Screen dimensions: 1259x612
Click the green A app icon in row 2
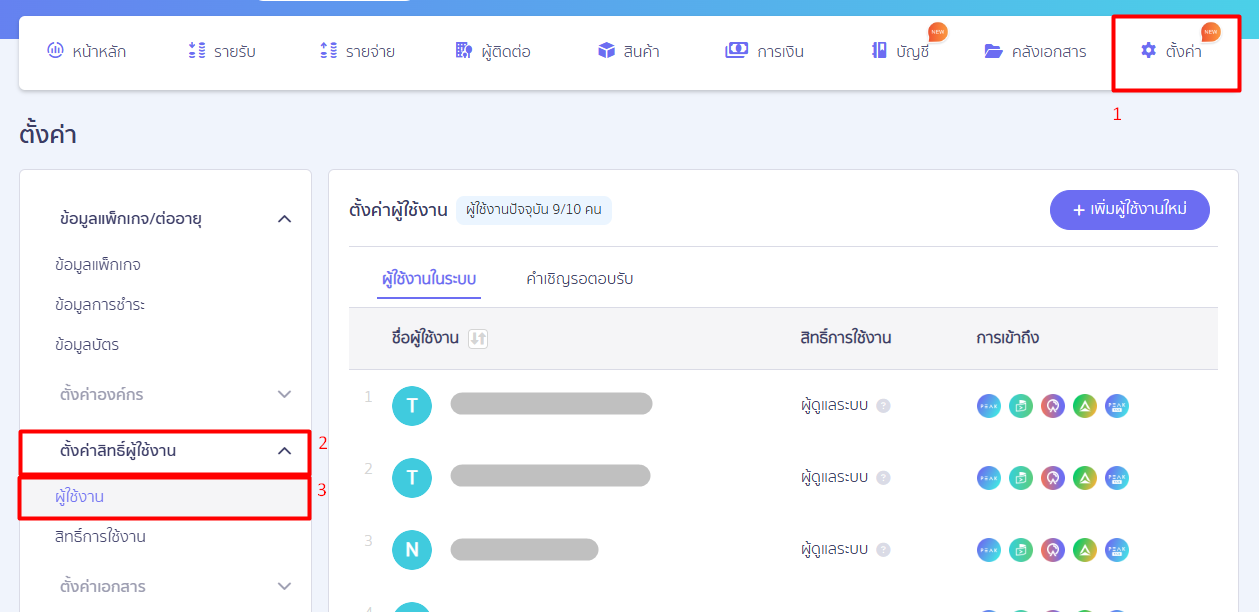1085,478
